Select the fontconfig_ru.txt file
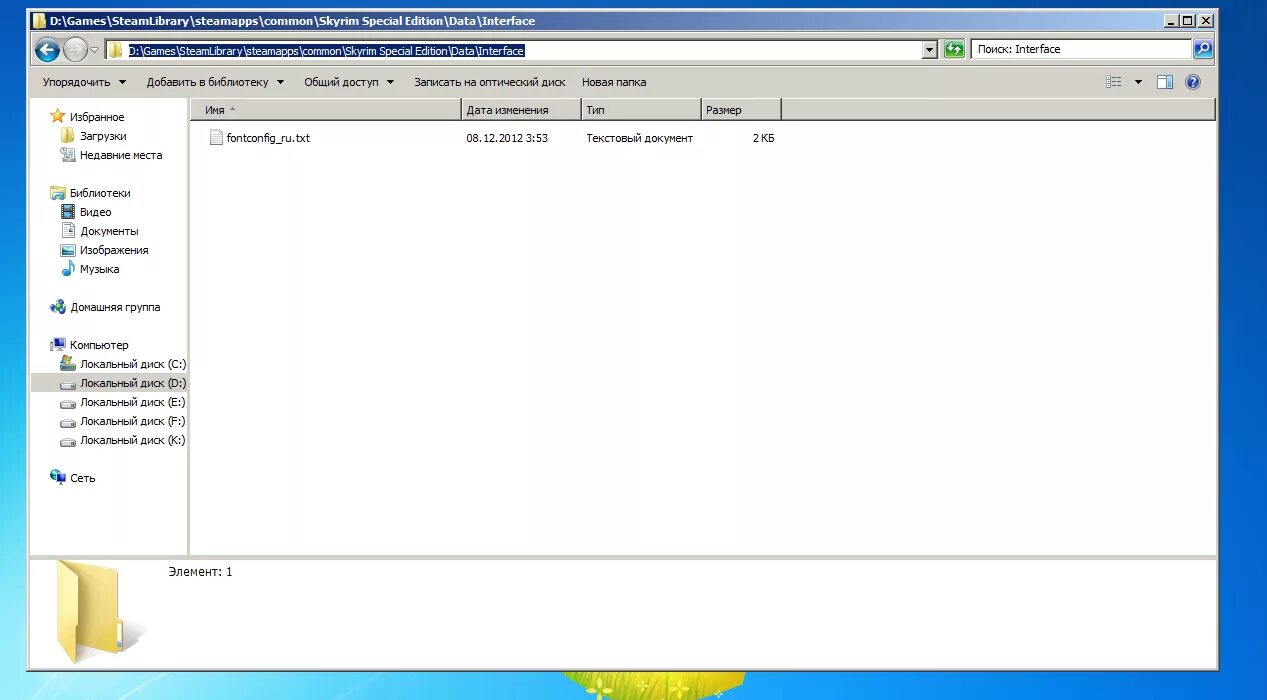This screenshot has width=1267, height=700. point(268,138)
